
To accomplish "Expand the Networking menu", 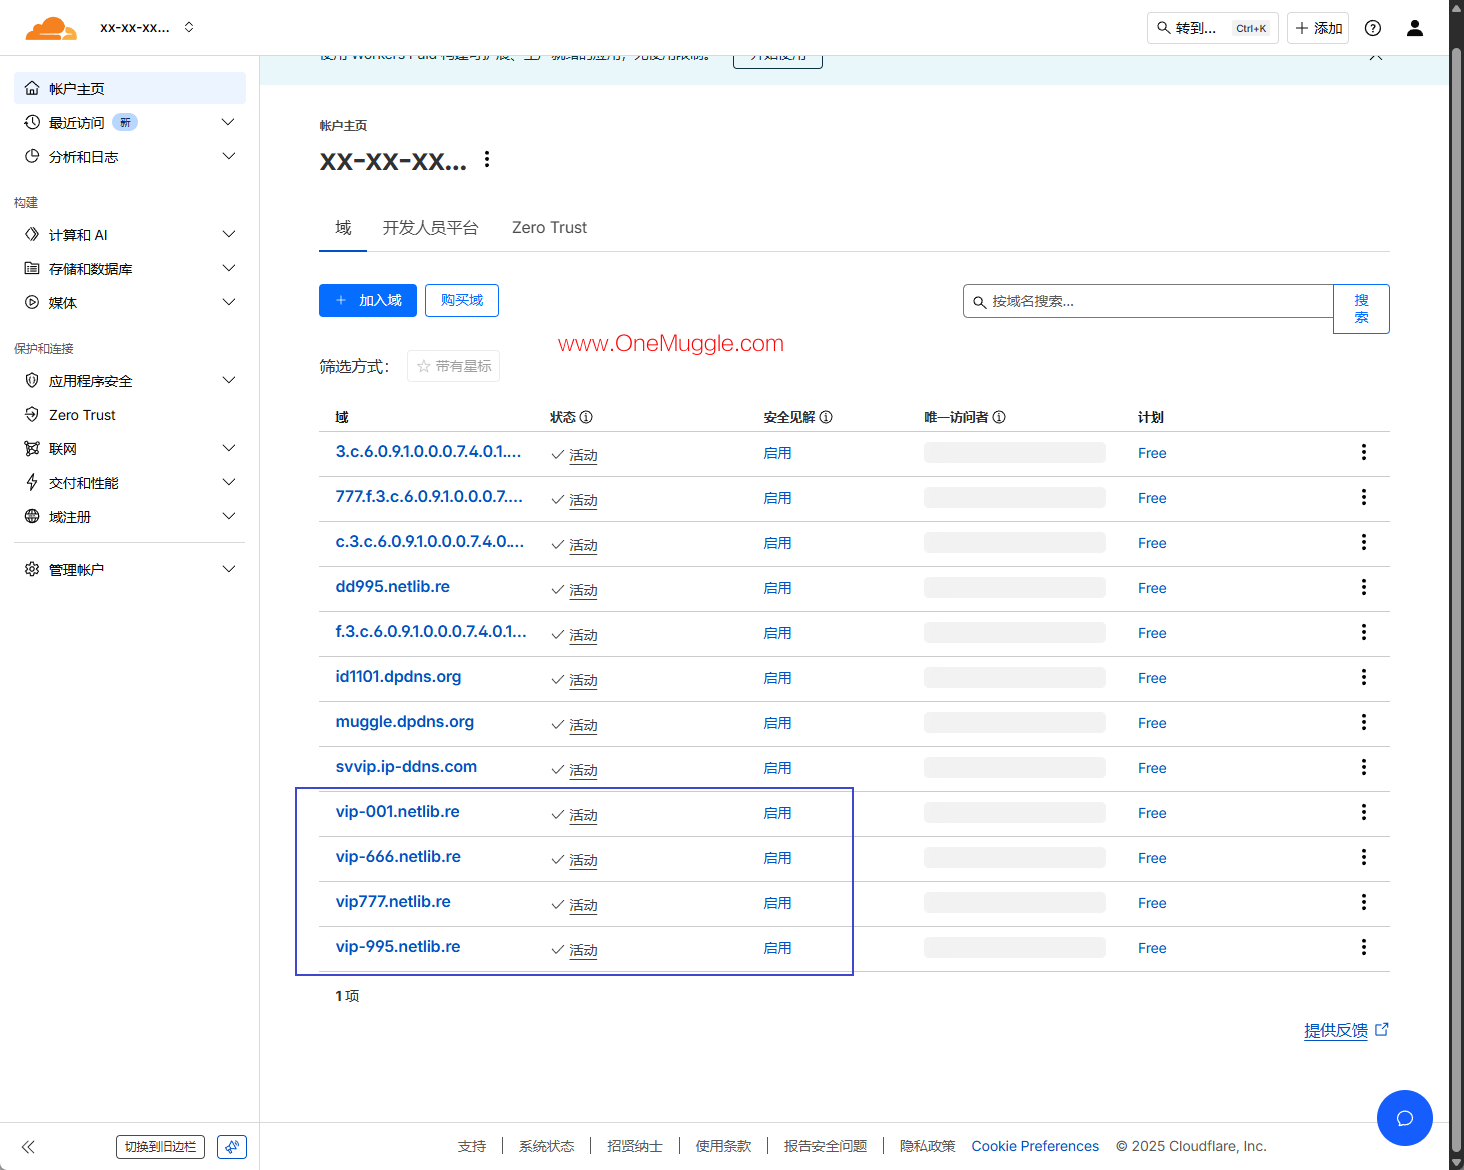I will point(228,448).
